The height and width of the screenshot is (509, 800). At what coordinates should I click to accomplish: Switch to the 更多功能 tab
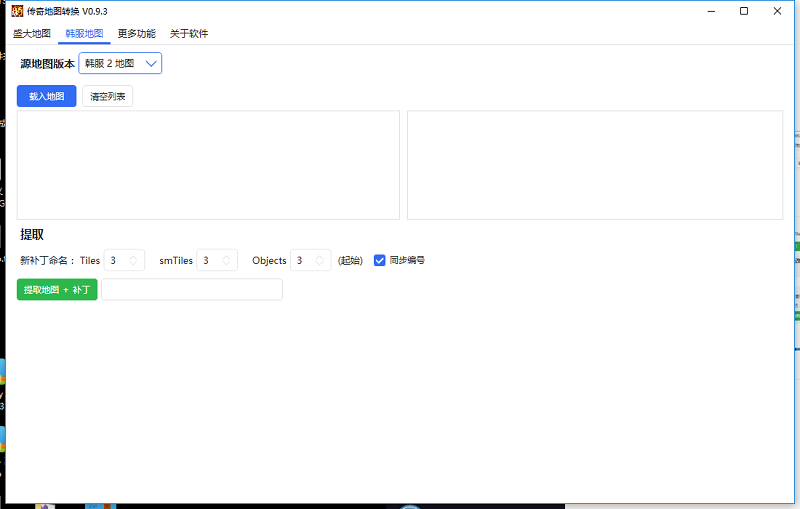click(x=137, y=34)
